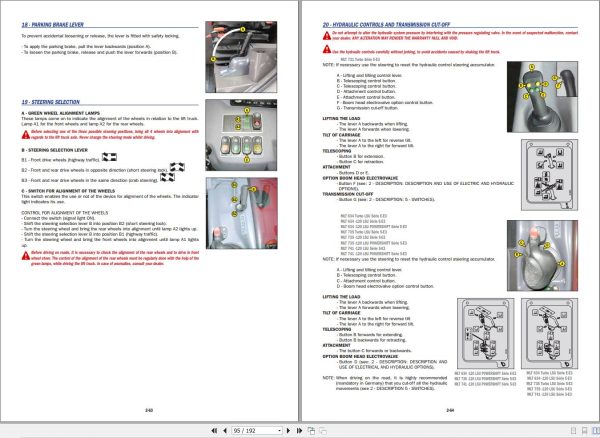Viewport: 600px width, 438px height.
Task: Click the previous view icon right of the last-page arrow
Action: click(311, 431)
